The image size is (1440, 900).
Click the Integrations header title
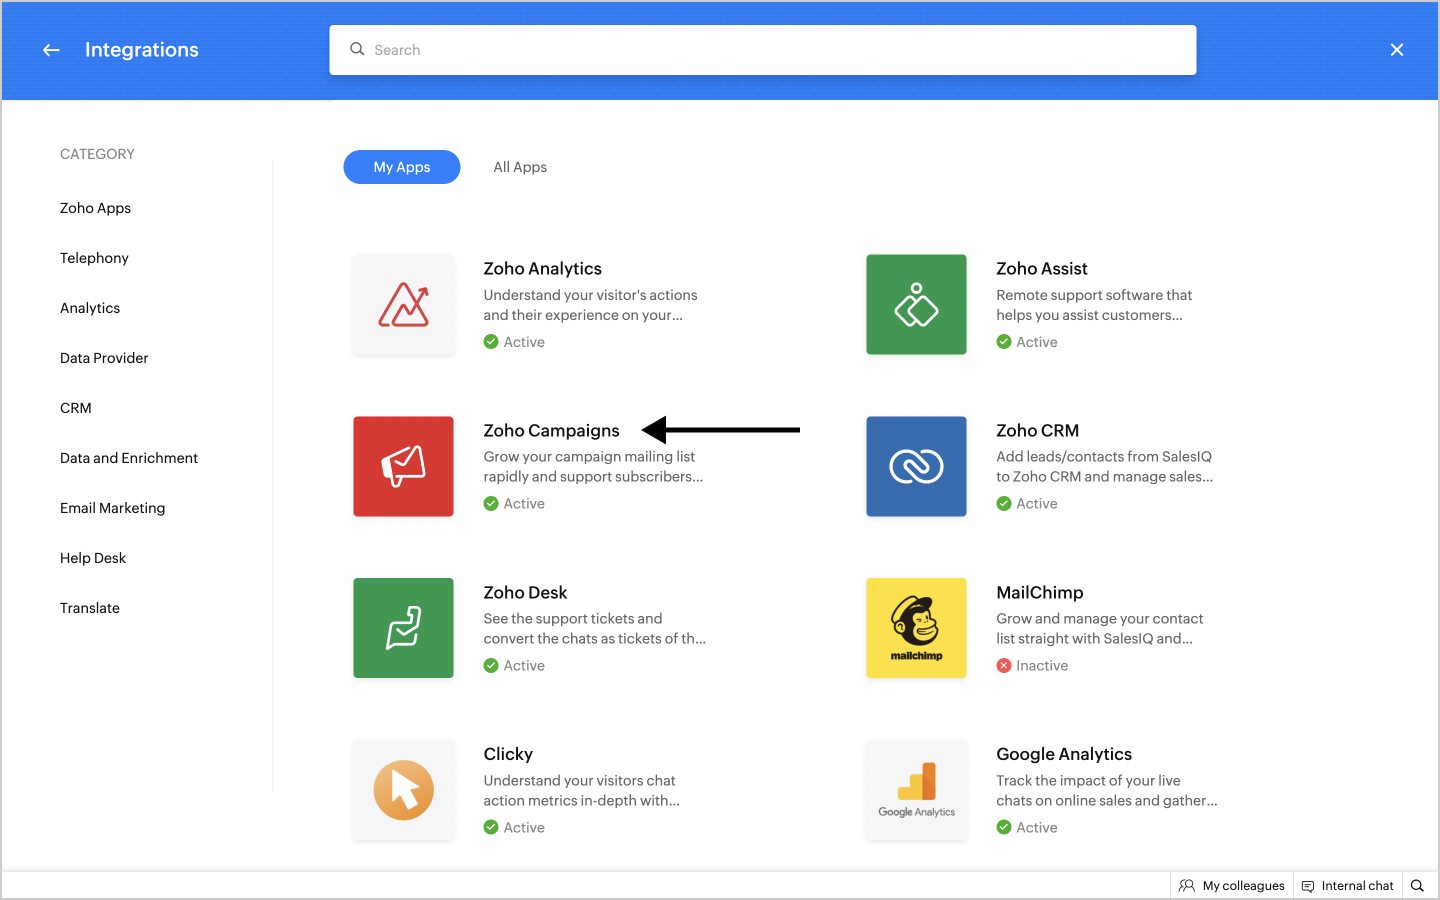point(142,50)
